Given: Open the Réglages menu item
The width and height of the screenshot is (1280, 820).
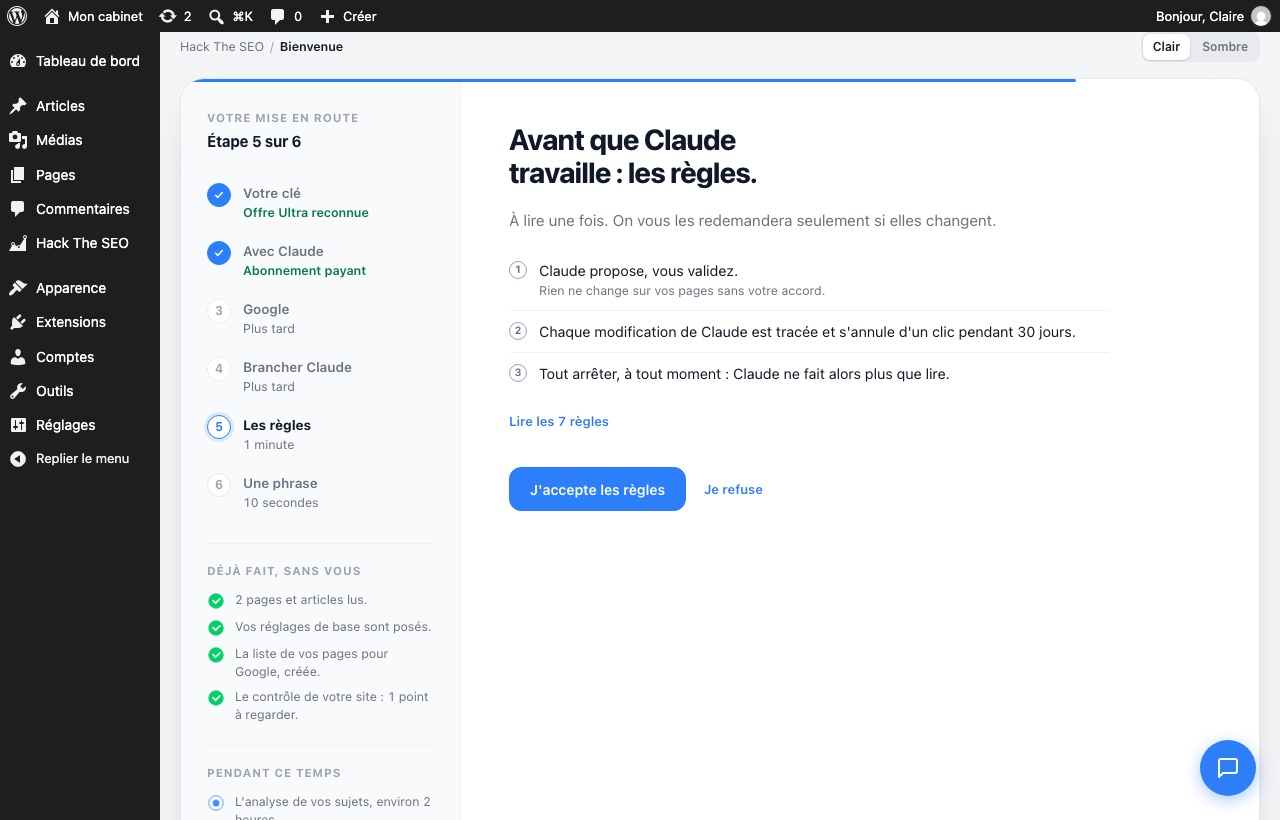Looking at the screenshot, I should point(80,425).
